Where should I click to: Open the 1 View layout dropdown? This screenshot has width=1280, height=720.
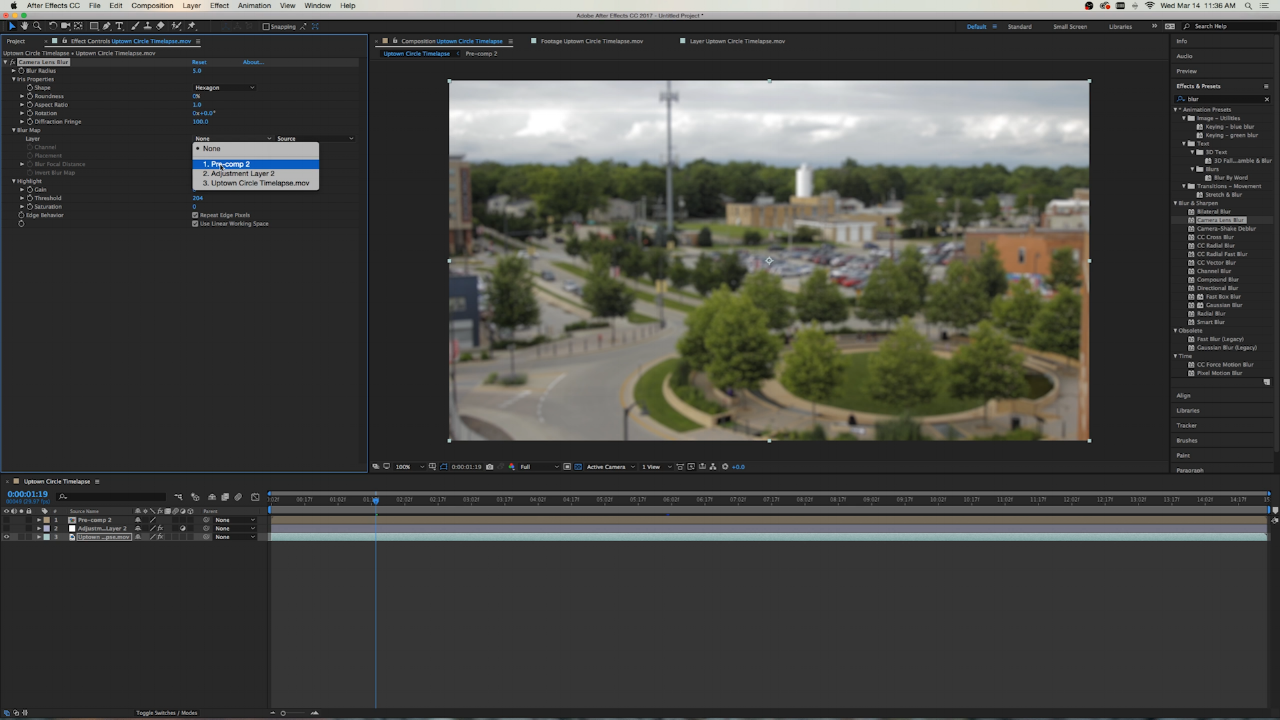pyautogui.click(x=656, y=467)
